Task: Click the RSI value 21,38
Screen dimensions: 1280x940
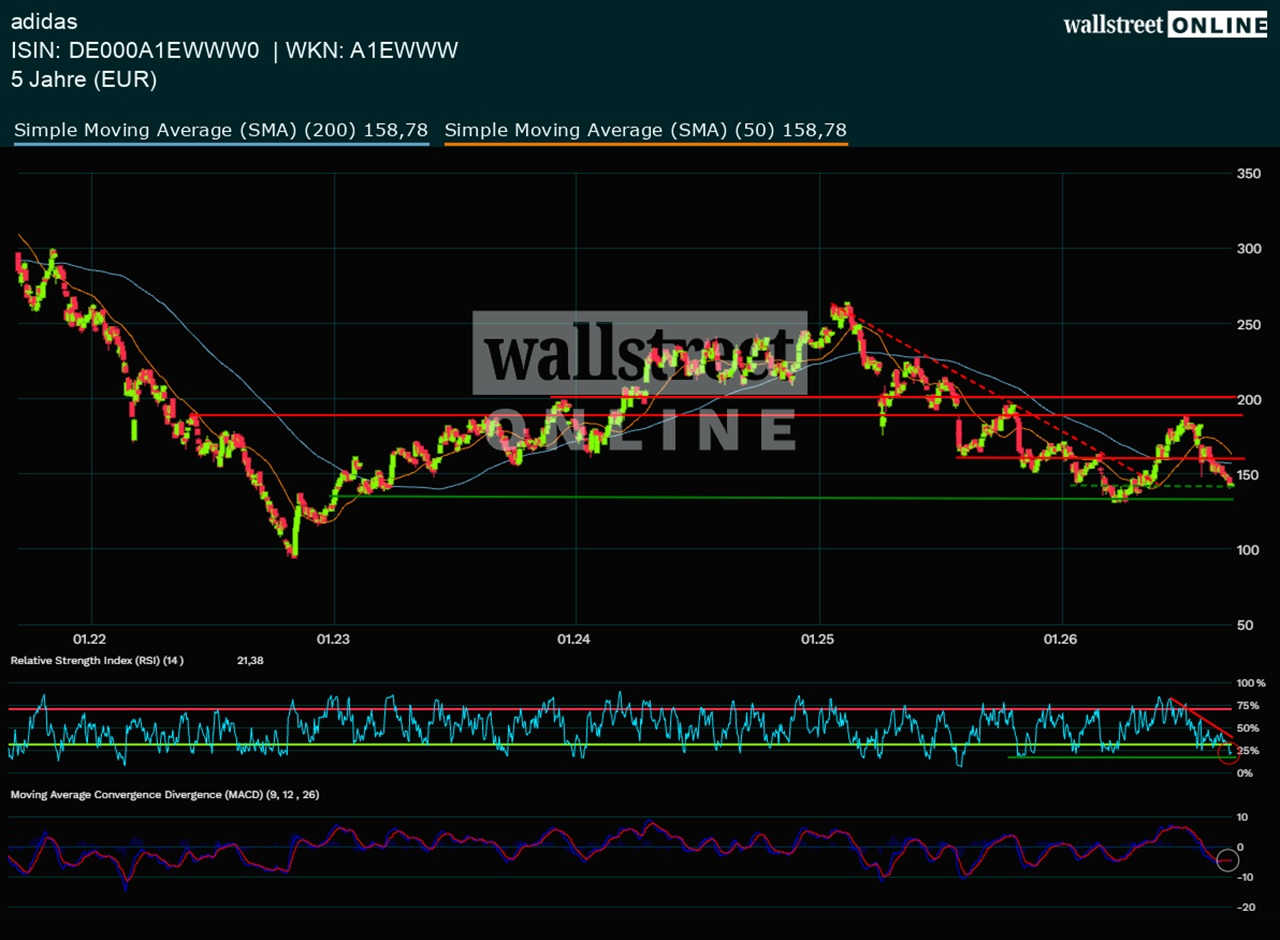Action: [x=250, y=660]
